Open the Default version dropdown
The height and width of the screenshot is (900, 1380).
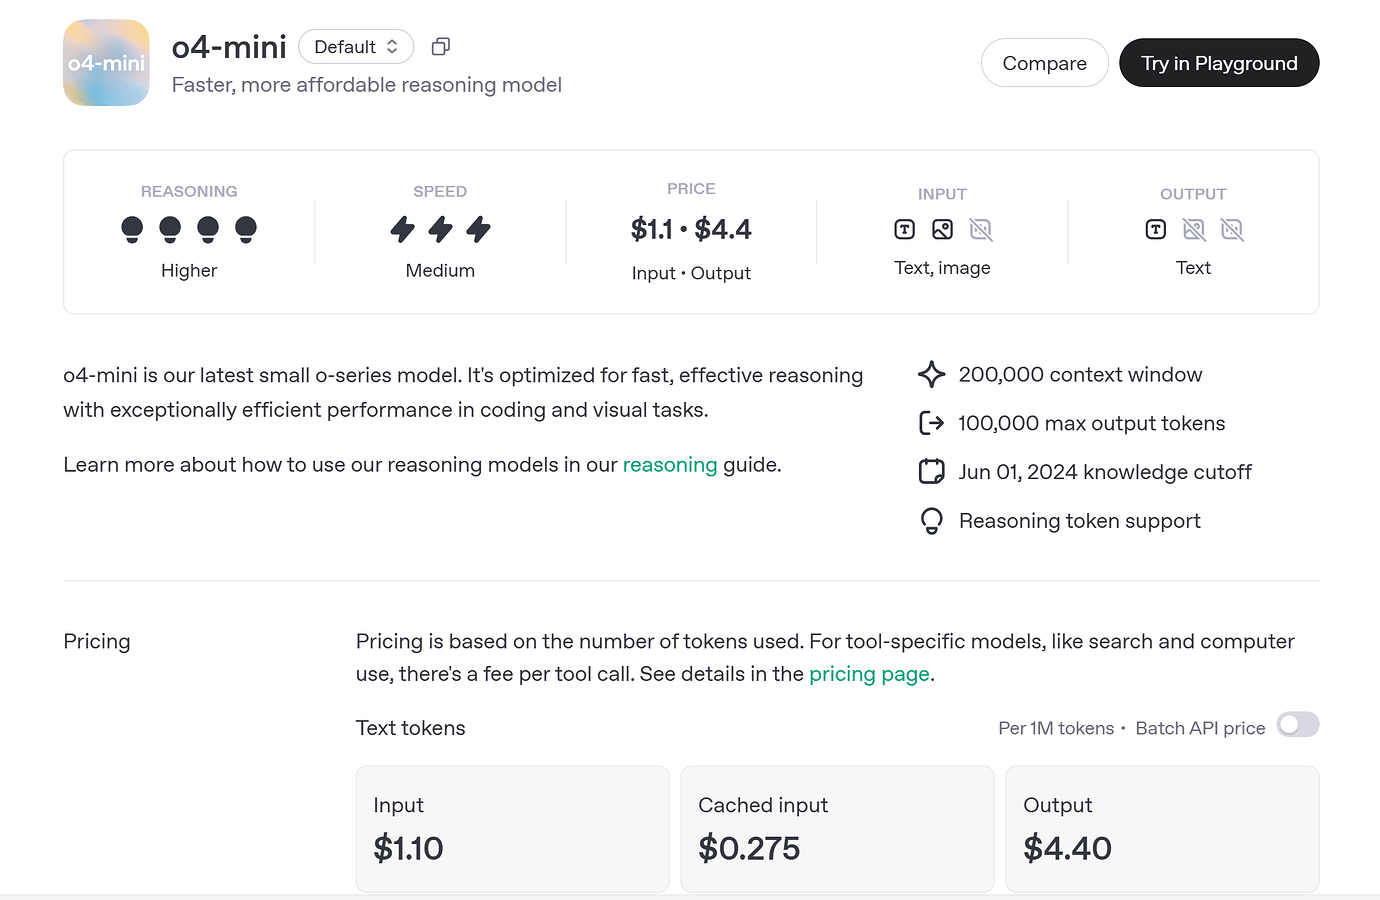pyautogui.click(x=356, y=47)
